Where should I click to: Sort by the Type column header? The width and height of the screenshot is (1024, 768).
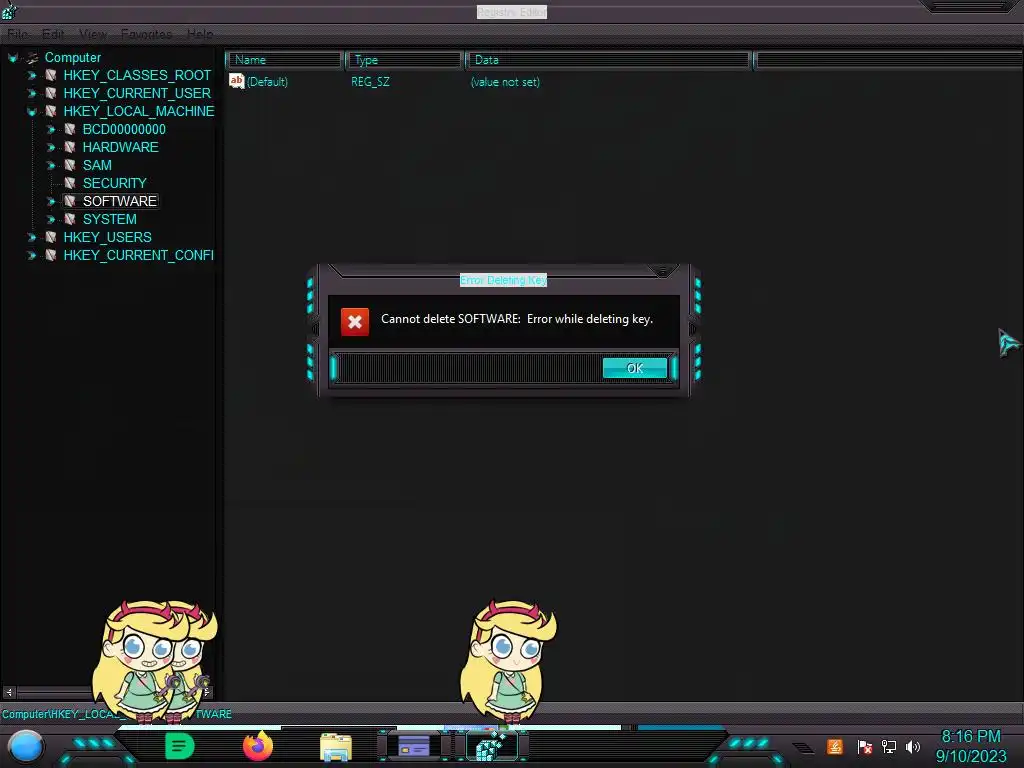click(404, 60)
